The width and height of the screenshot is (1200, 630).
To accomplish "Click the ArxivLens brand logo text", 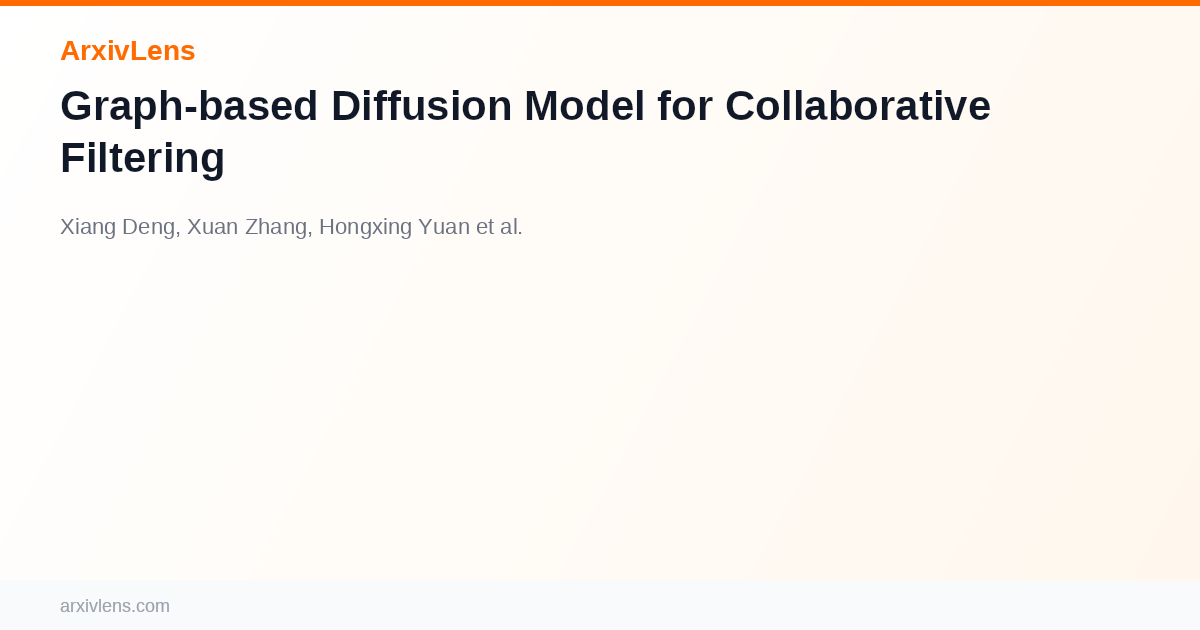I will coord(127,51).
